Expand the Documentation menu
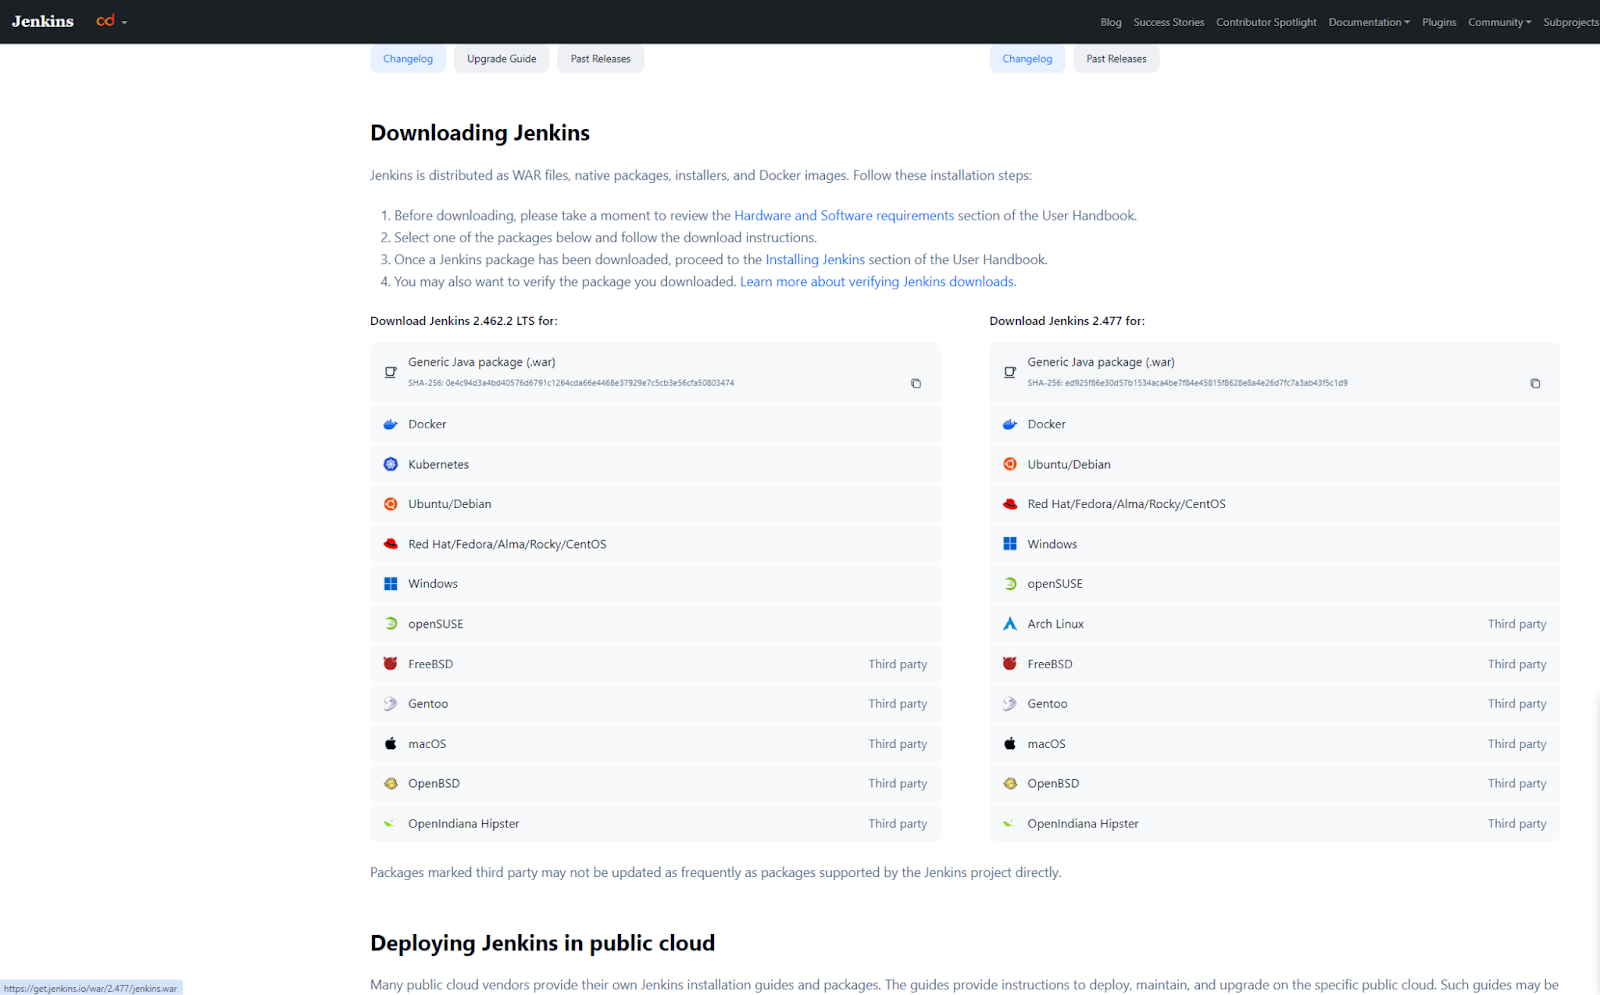This screenshot has height=995, width=1600. coord(1369,22)
